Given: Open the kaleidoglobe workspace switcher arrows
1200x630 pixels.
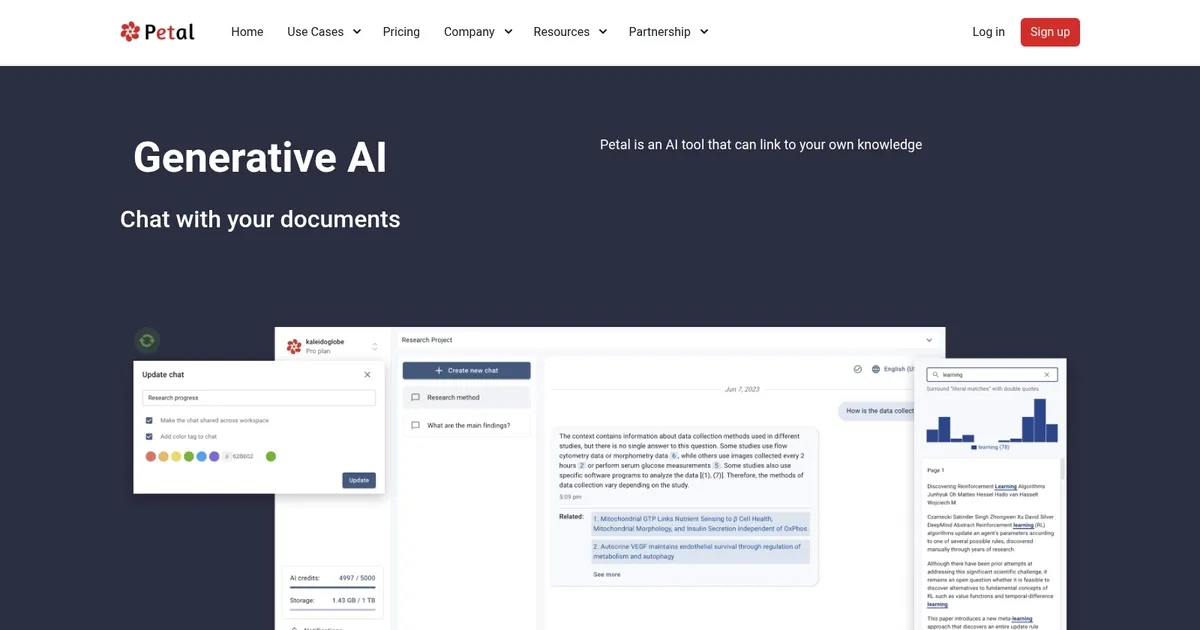Looking at the screenshot, I should coord(375,347).
